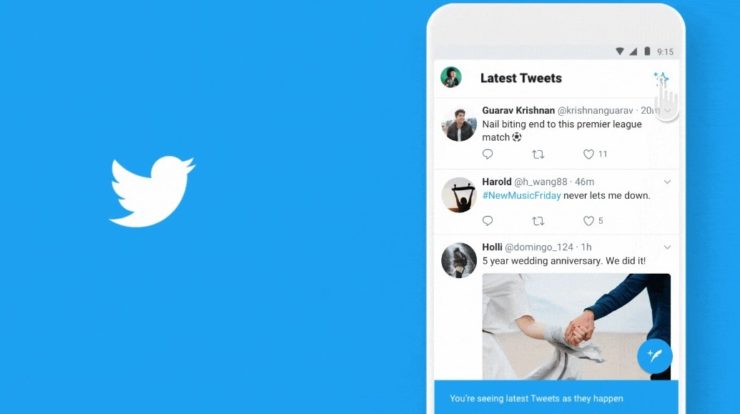Retweet Guarav Krishnan's premier league tweet

(x=538, y=154)
